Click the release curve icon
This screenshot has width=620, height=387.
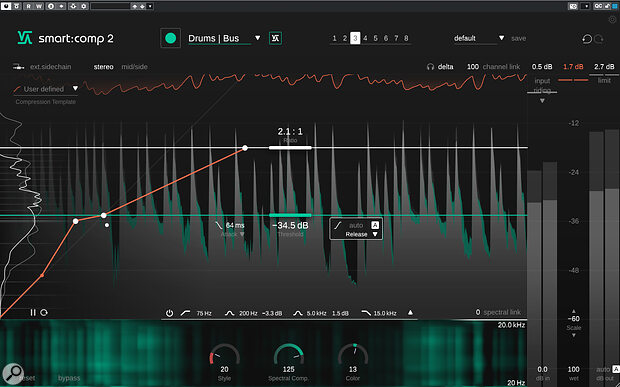338,225
